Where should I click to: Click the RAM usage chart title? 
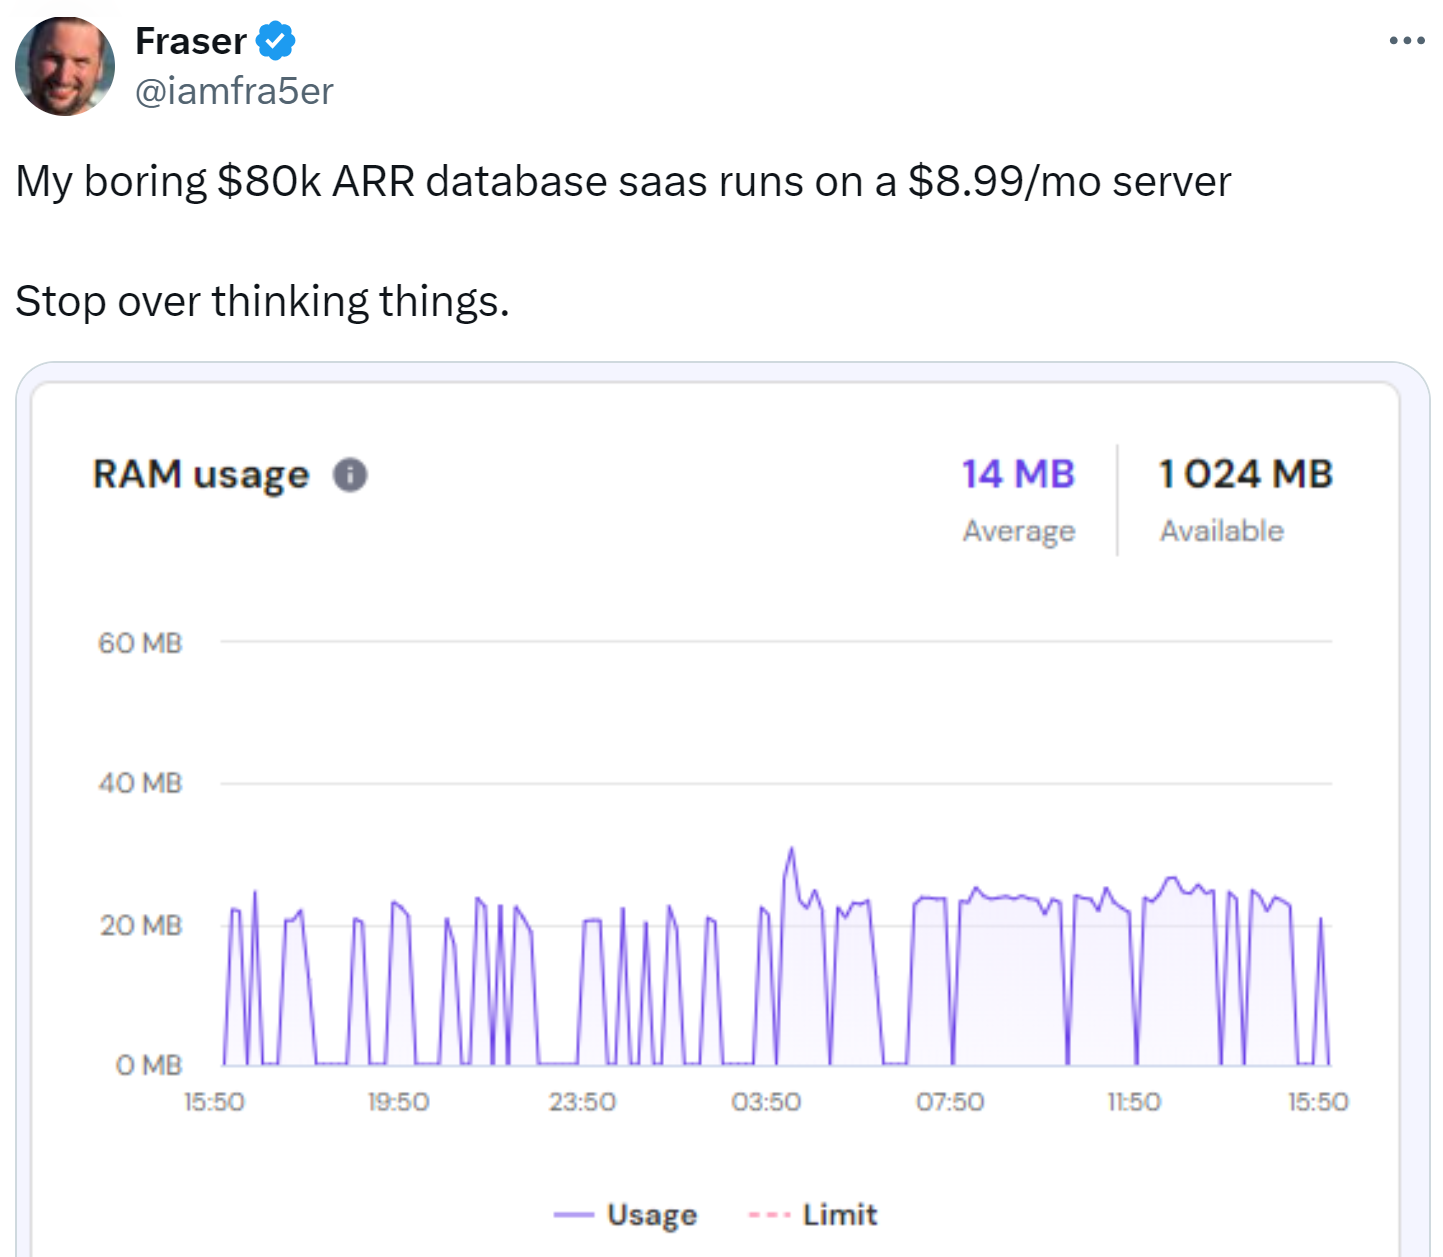click(x=201, y=474)
